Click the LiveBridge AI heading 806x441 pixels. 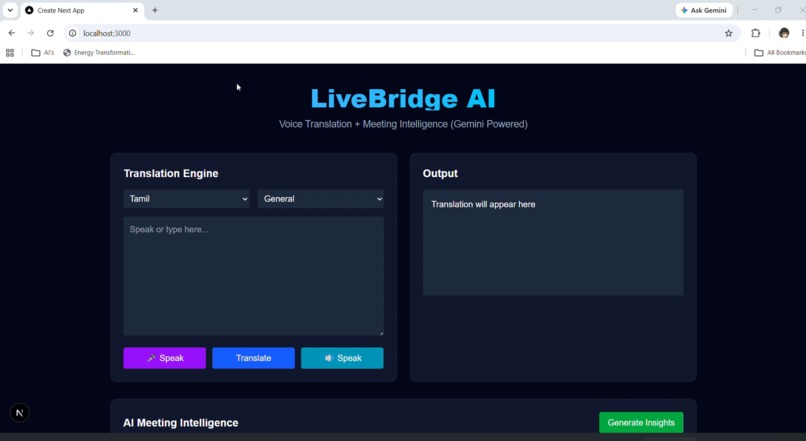click(403, 99)
